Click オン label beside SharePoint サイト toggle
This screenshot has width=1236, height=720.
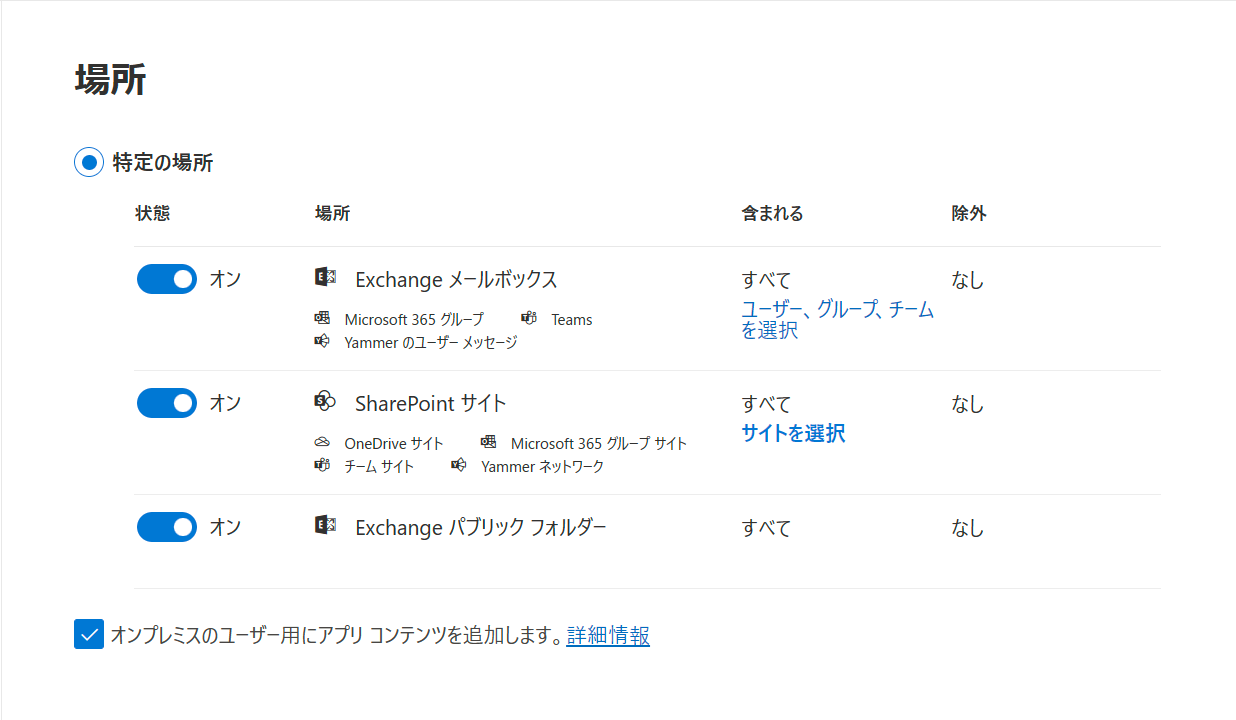click(x=225, y=403)
